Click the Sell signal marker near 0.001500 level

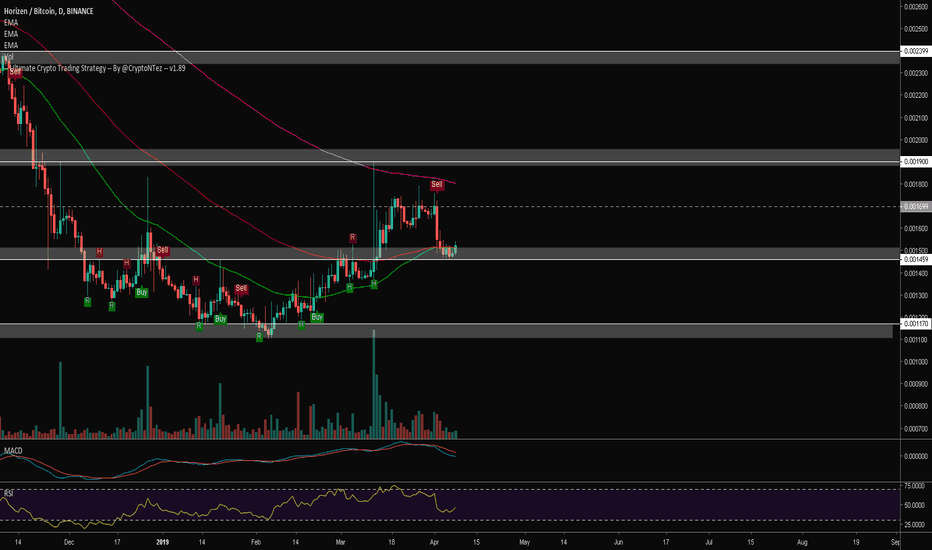pyautogui.click(x=162, y=250)
